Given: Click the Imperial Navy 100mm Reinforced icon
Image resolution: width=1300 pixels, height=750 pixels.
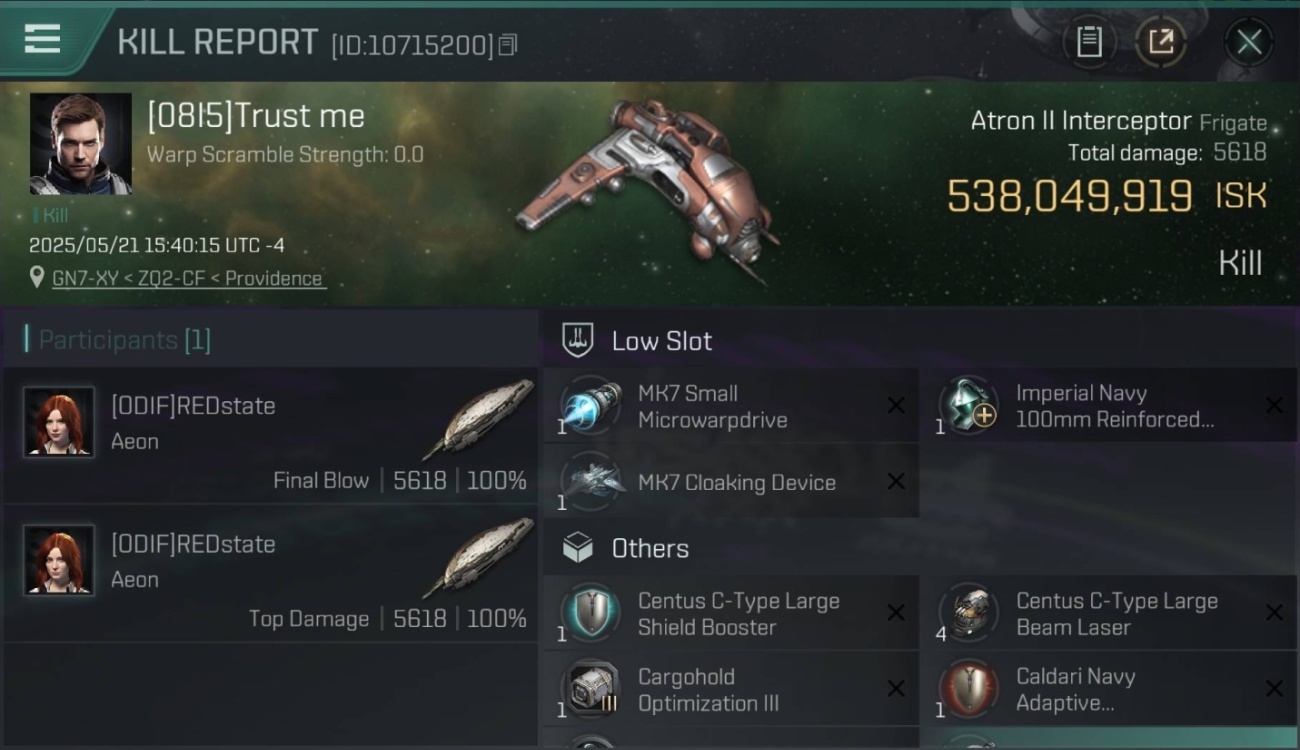Looking at the screenshot, I should (968, 406).
